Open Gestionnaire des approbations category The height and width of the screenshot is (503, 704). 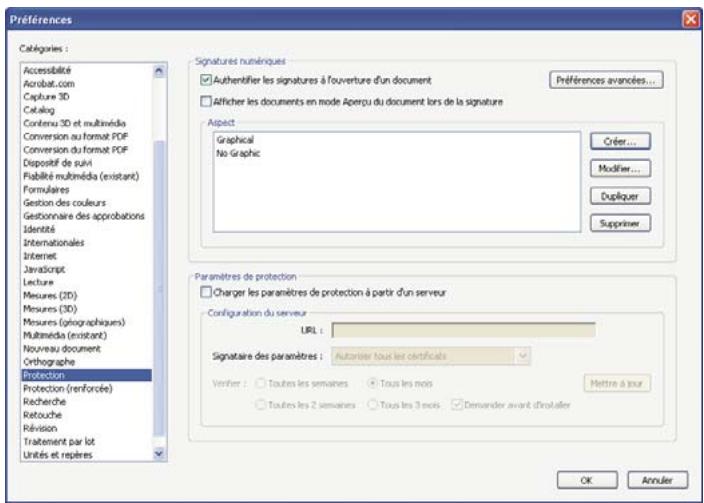click(84, 216)
